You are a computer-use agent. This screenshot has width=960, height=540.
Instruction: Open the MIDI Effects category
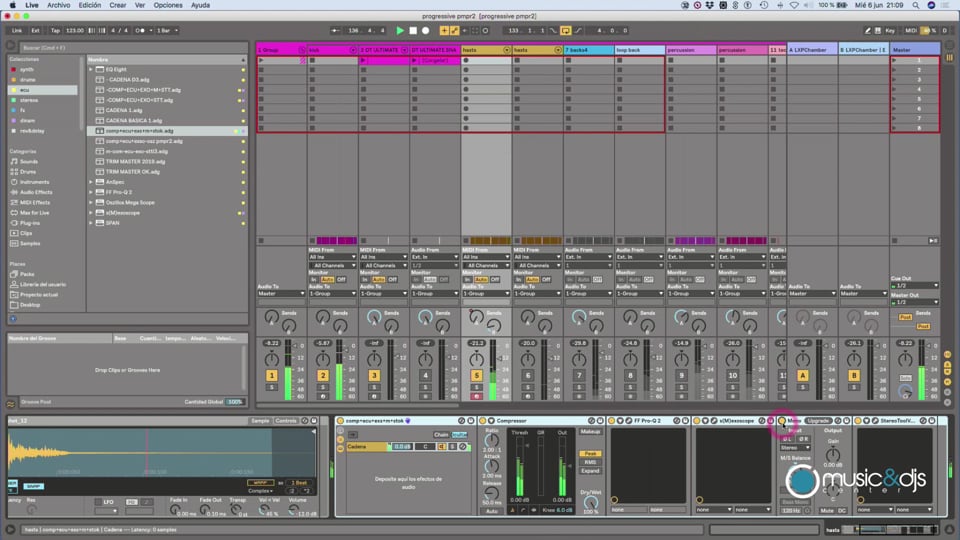point(35,203)
